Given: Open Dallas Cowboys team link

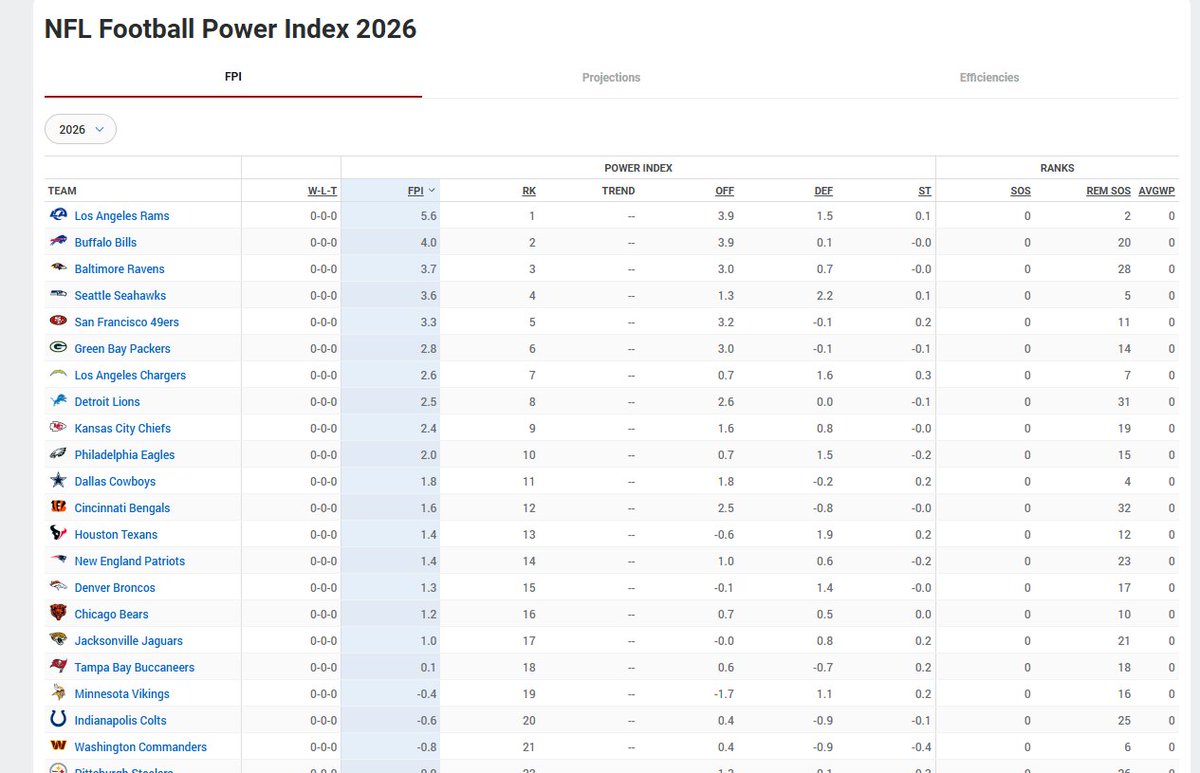Looking at the screenshot, I should (x=115, y=481).
